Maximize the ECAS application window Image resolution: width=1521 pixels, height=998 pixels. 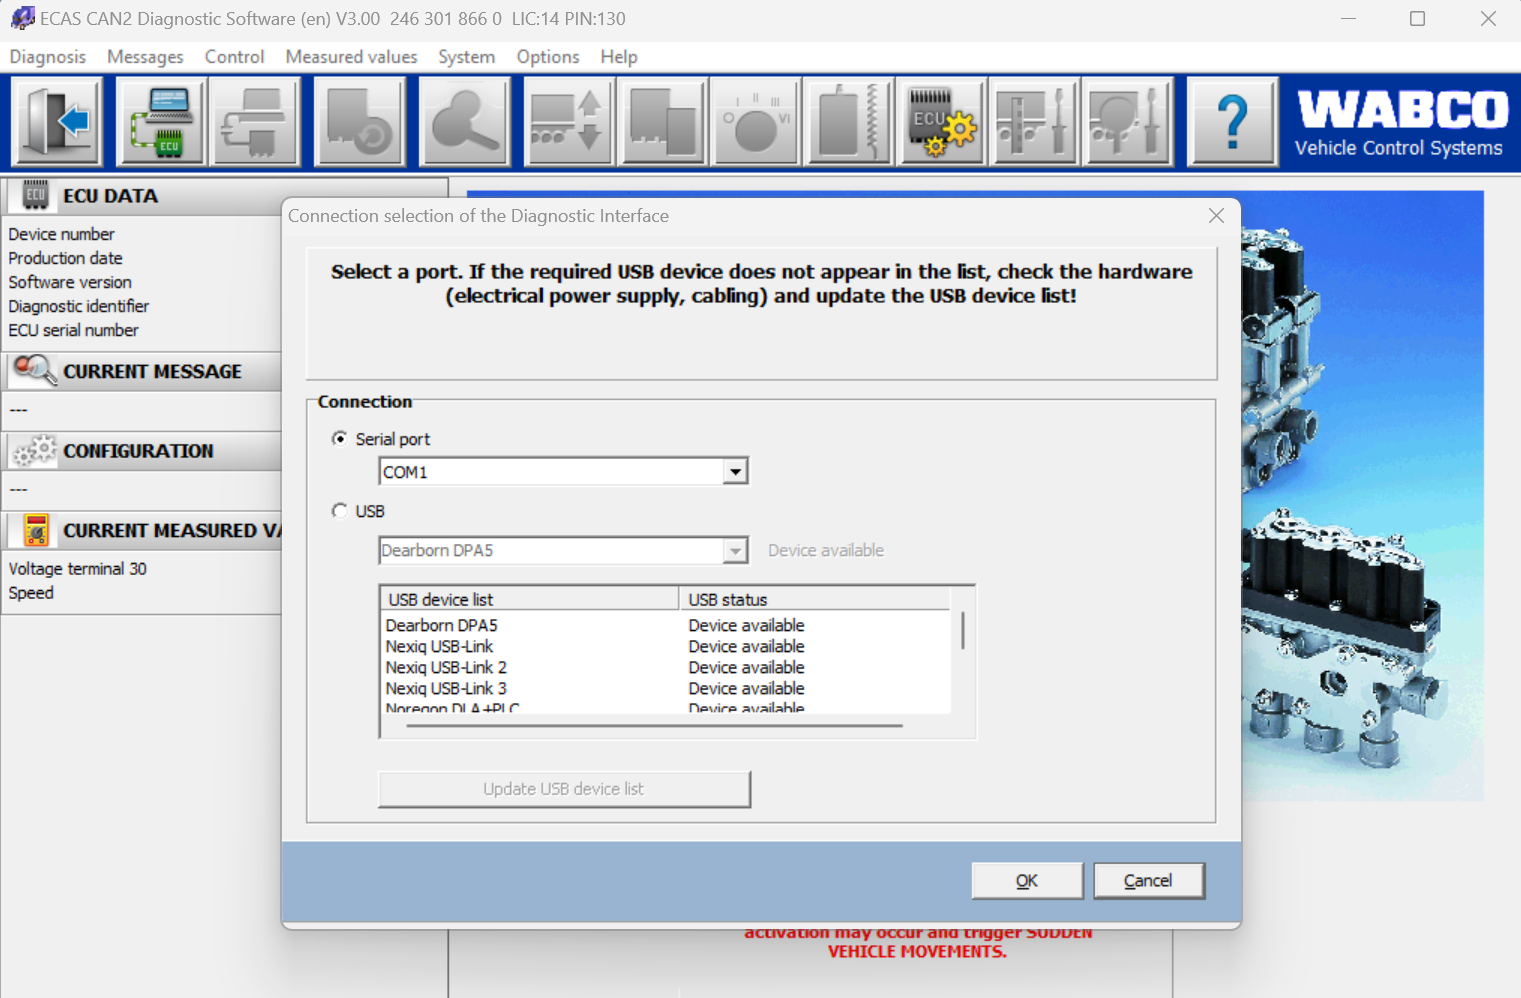pyautogui.click(x=1417, y=18)
